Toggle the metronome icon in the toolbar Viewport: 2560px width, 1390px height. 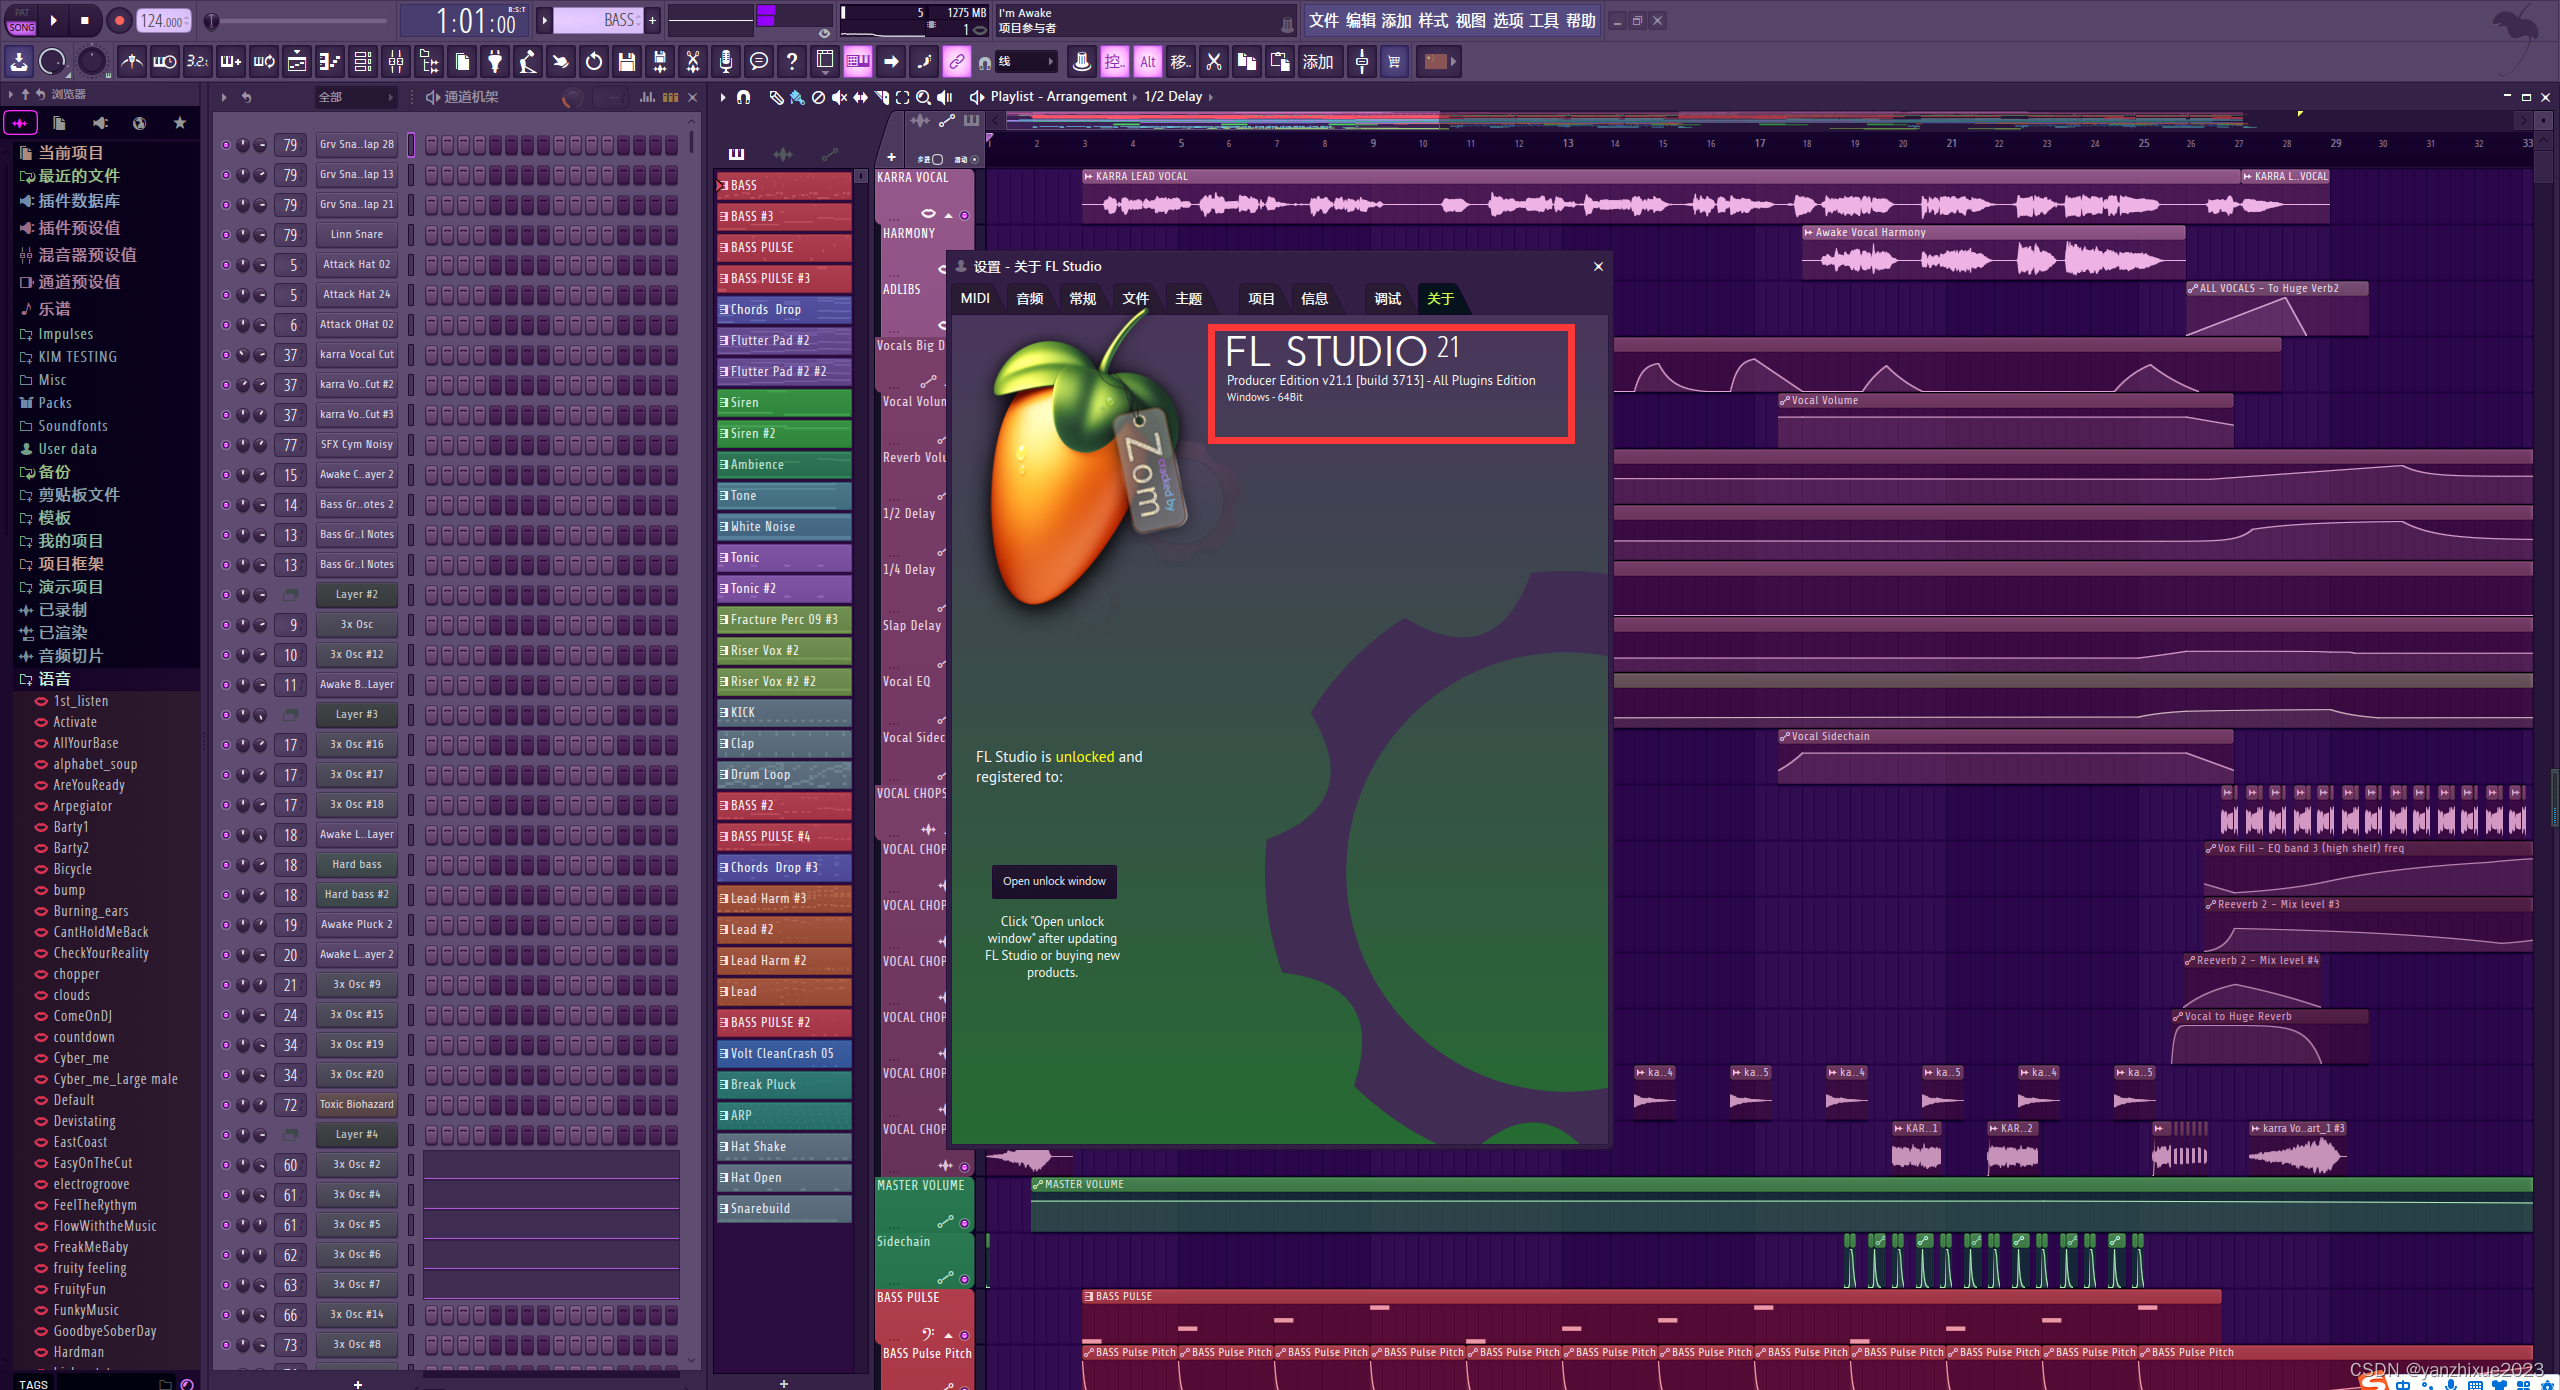click(132, 62)
